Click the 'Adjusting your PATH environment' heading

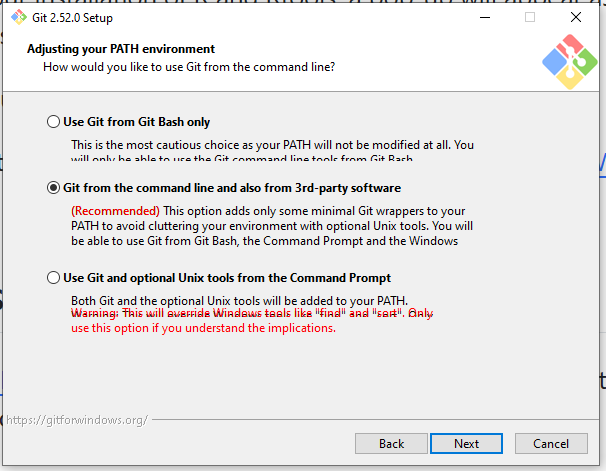121,49
